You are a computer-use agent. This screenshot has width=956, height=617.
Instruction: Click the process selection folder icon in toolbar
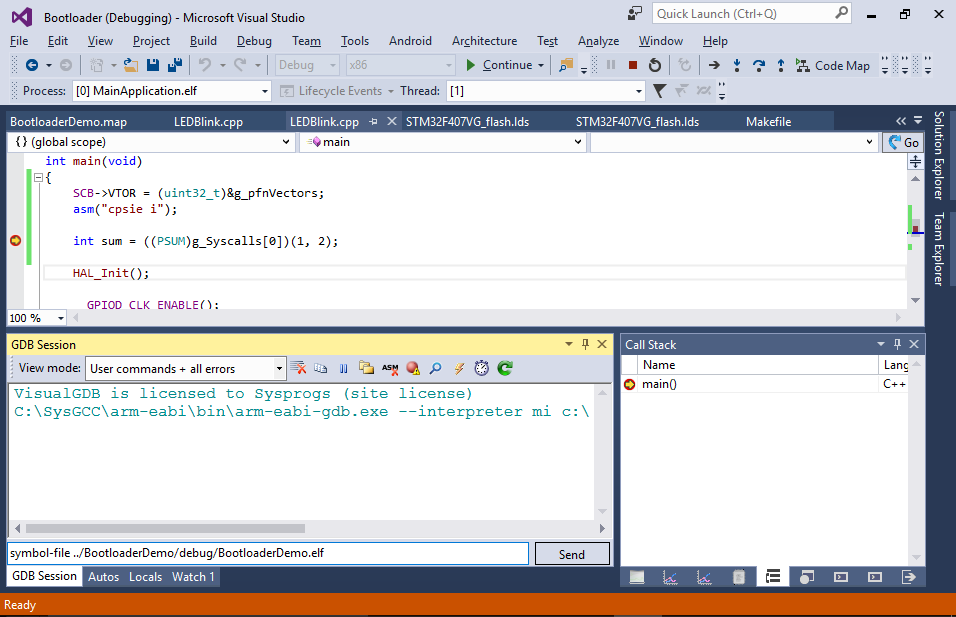coord(566,65)
